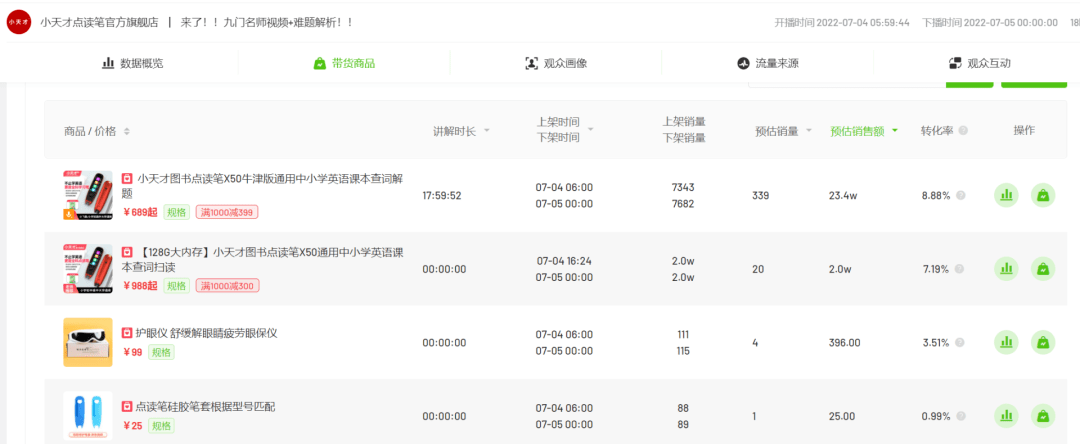The height and width of the screenshot is (444, 1080).
Task: Select the 25.00 sales amount
Action: click(x=842, y=416)
